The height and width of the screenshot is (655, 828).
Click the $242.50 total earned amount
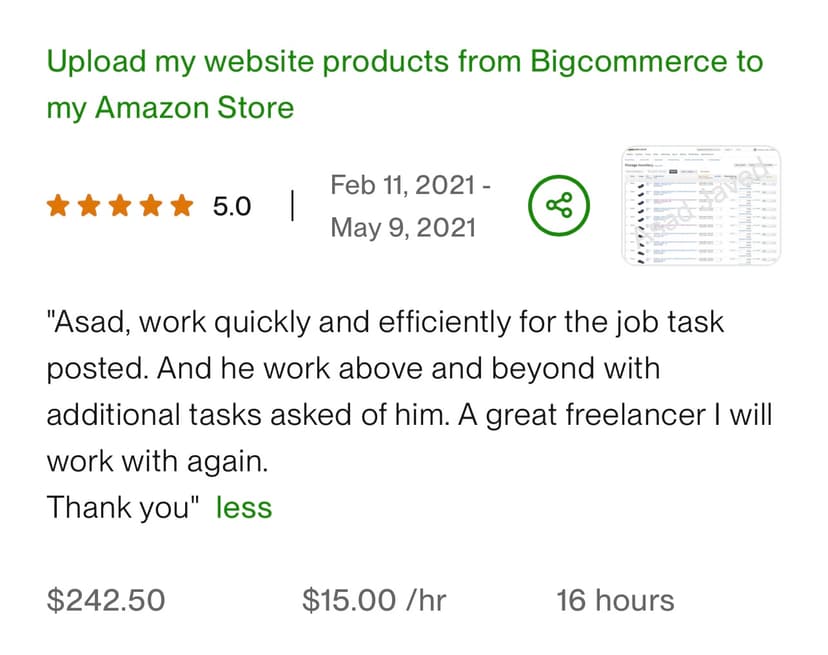pyautogui.click(x=106, y=600)
